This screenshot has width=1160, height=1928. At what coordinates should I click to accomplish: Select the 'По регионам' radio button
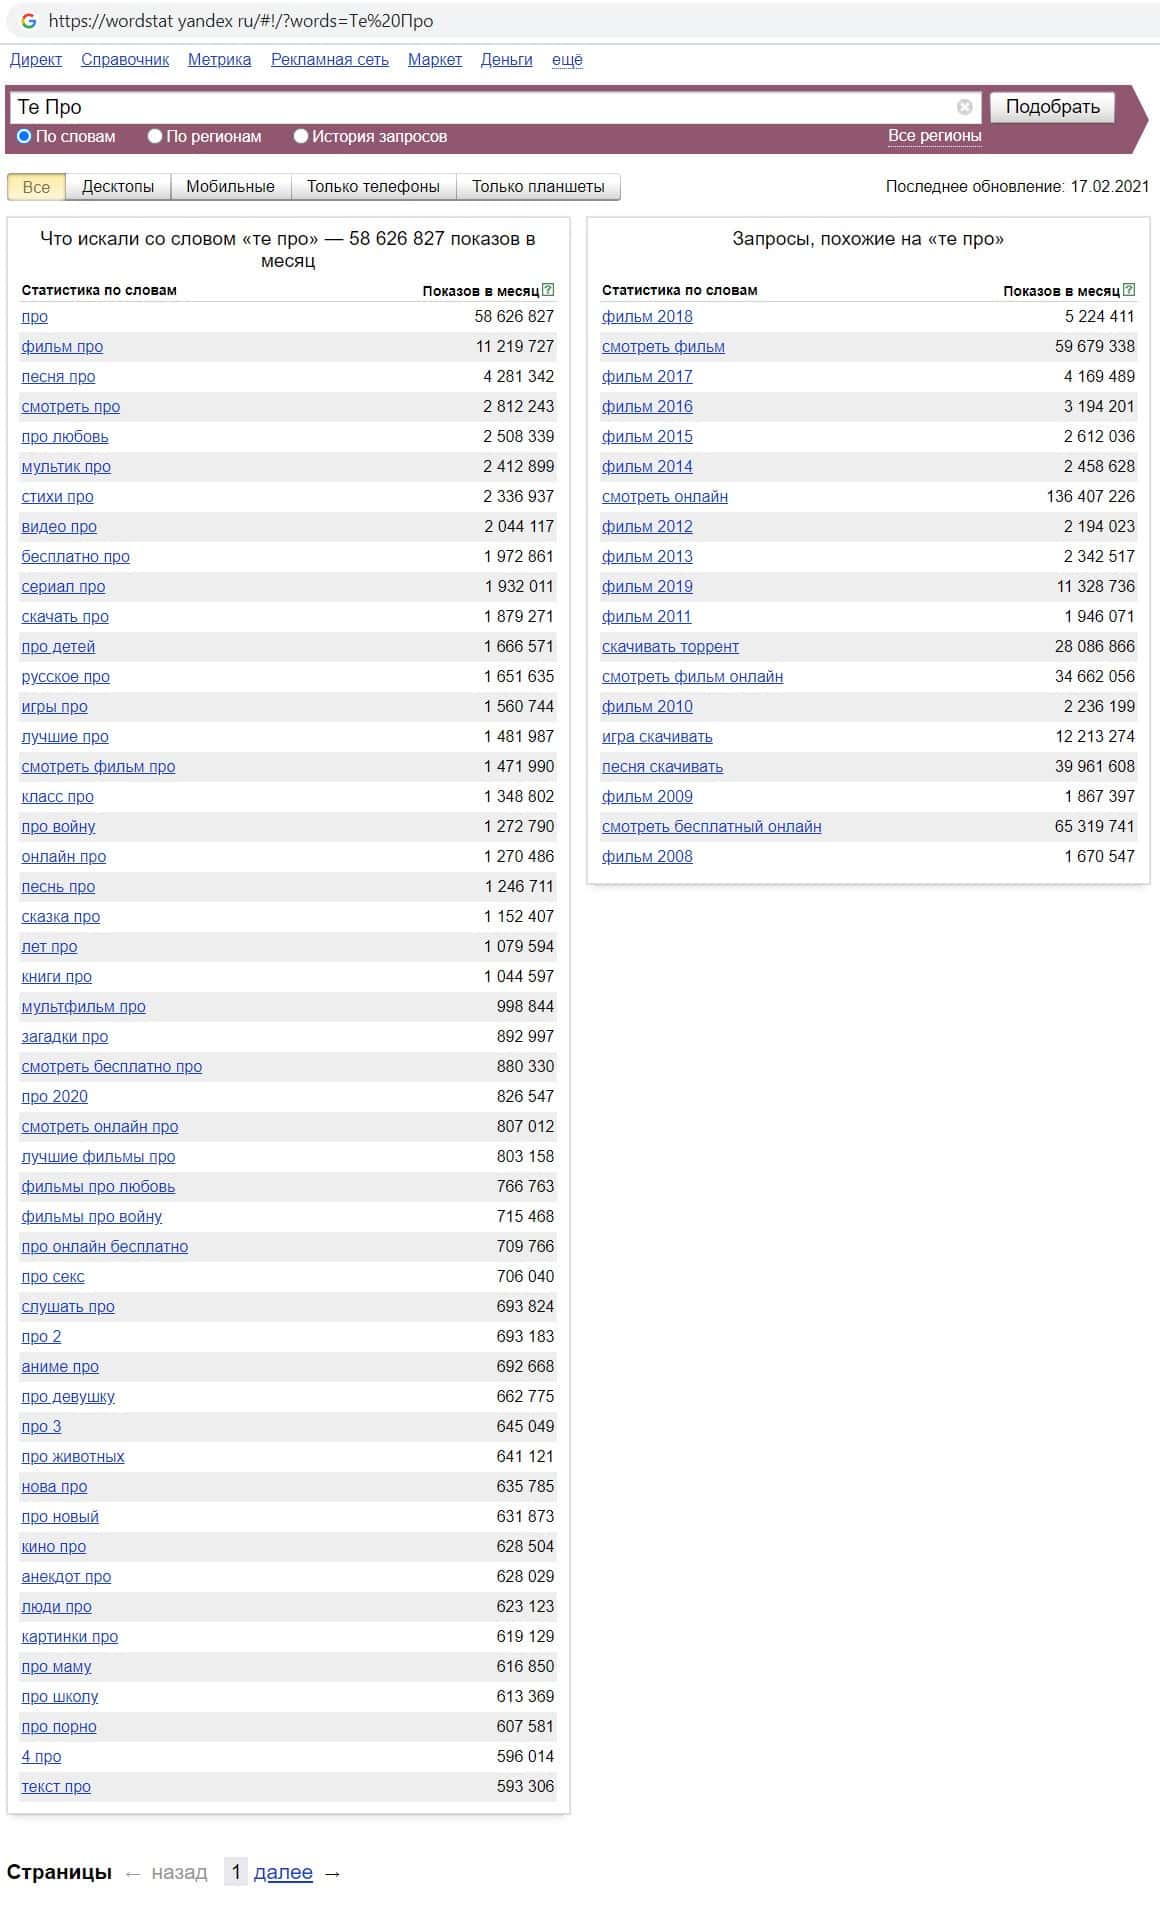click(x=155, y=136)
